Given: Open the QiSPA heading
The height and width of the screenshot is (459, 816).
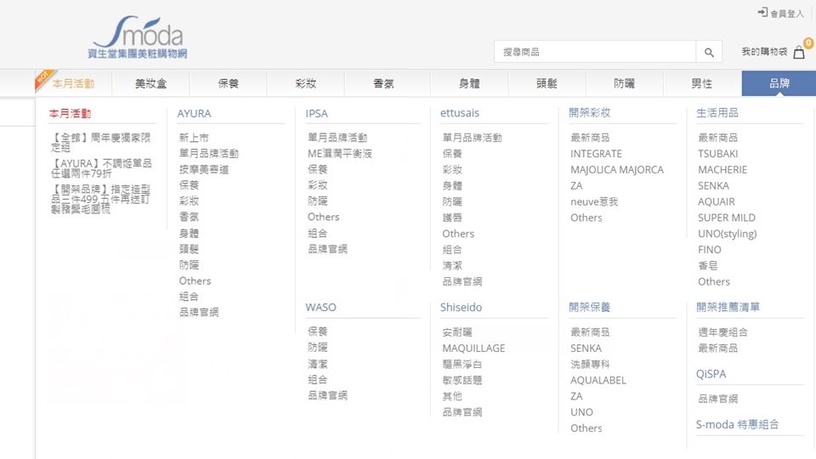Looking at the screenshot, I should click(x=711, y=374).
